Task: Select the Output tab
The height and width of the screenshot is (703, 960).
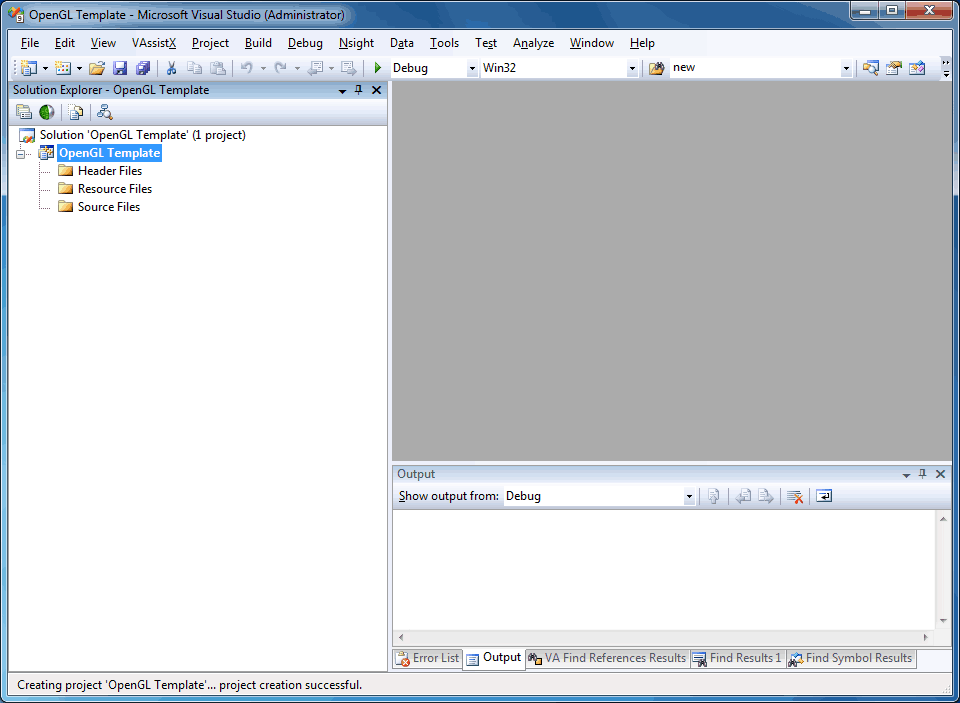Action: (493, 658)
